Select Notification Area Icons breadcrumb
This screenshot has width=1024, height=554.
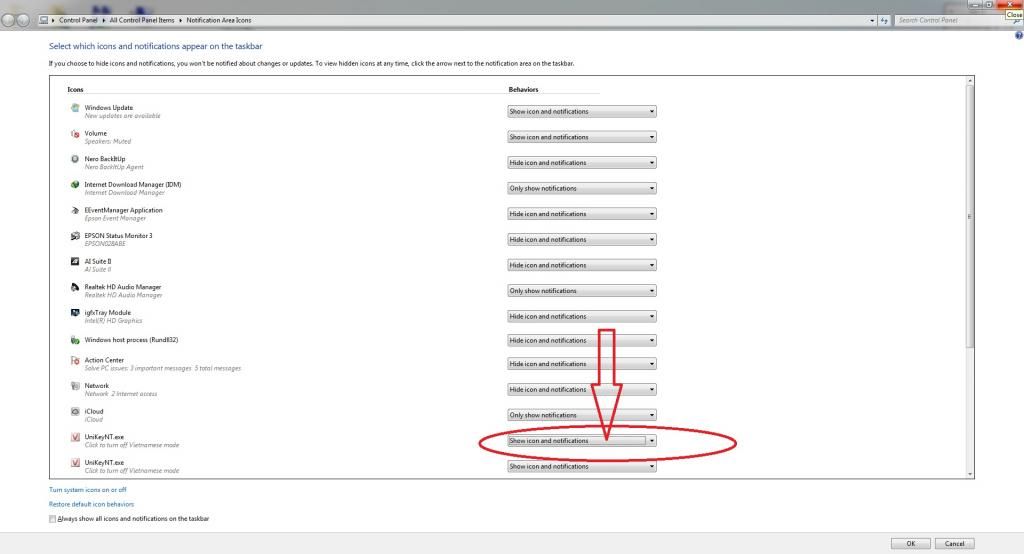click(x=219, y=20)
